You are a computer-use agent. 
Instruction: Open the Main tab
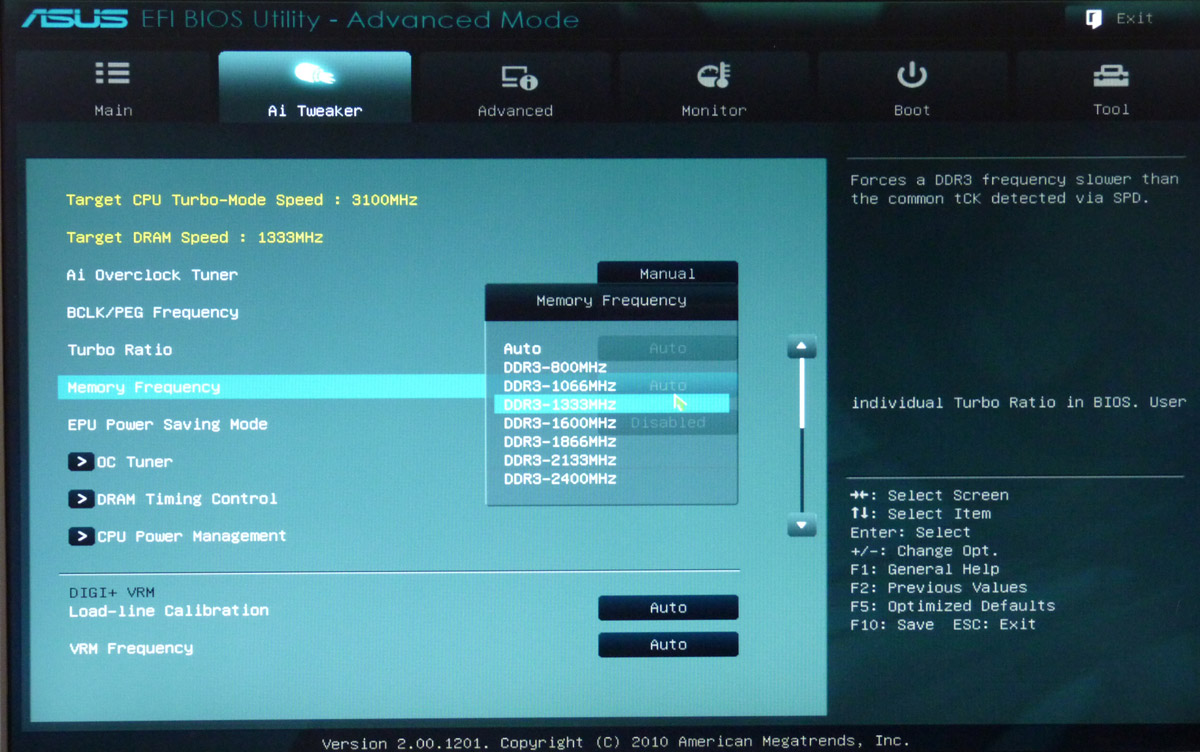(113, 87)
